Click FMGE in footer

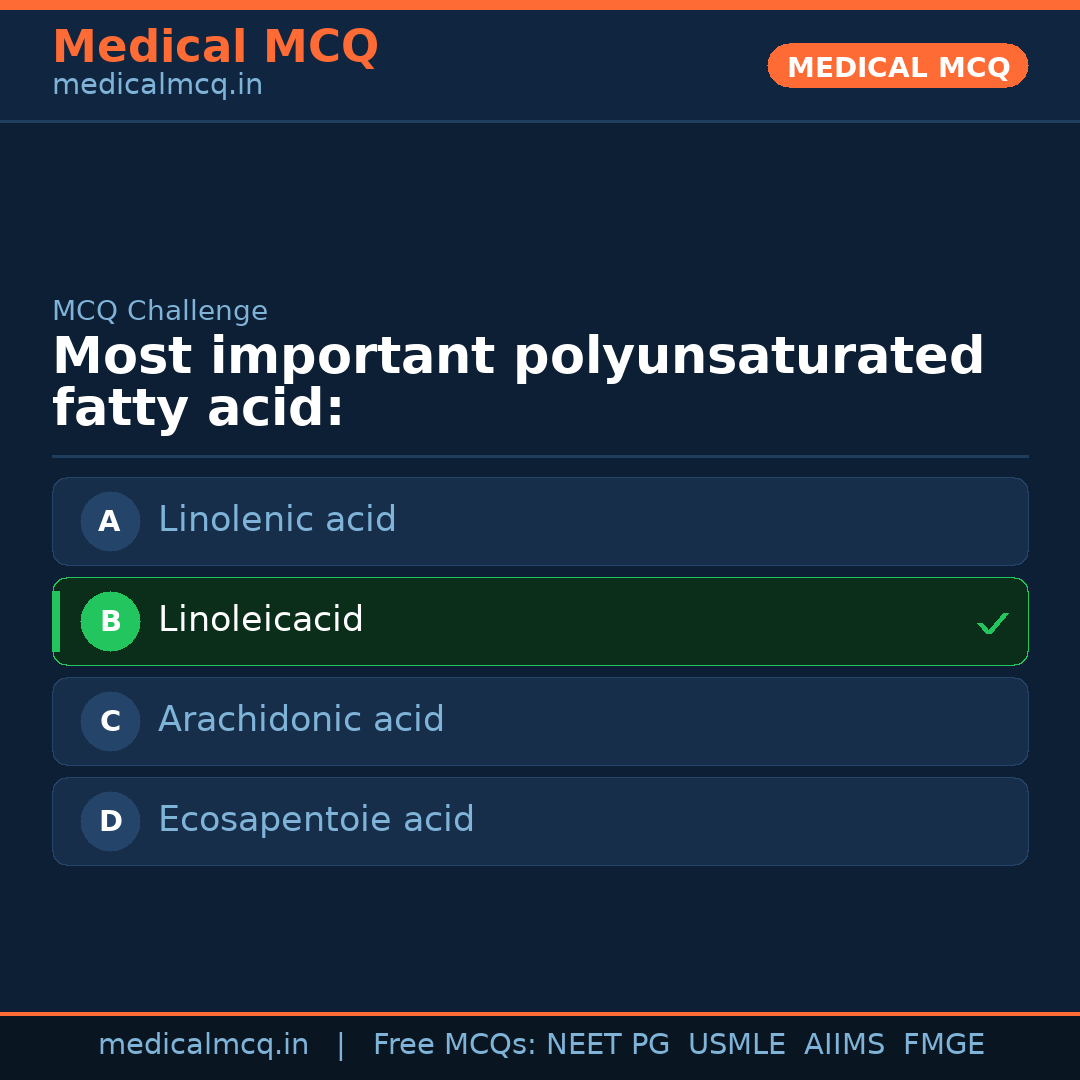coord(943,1045)
